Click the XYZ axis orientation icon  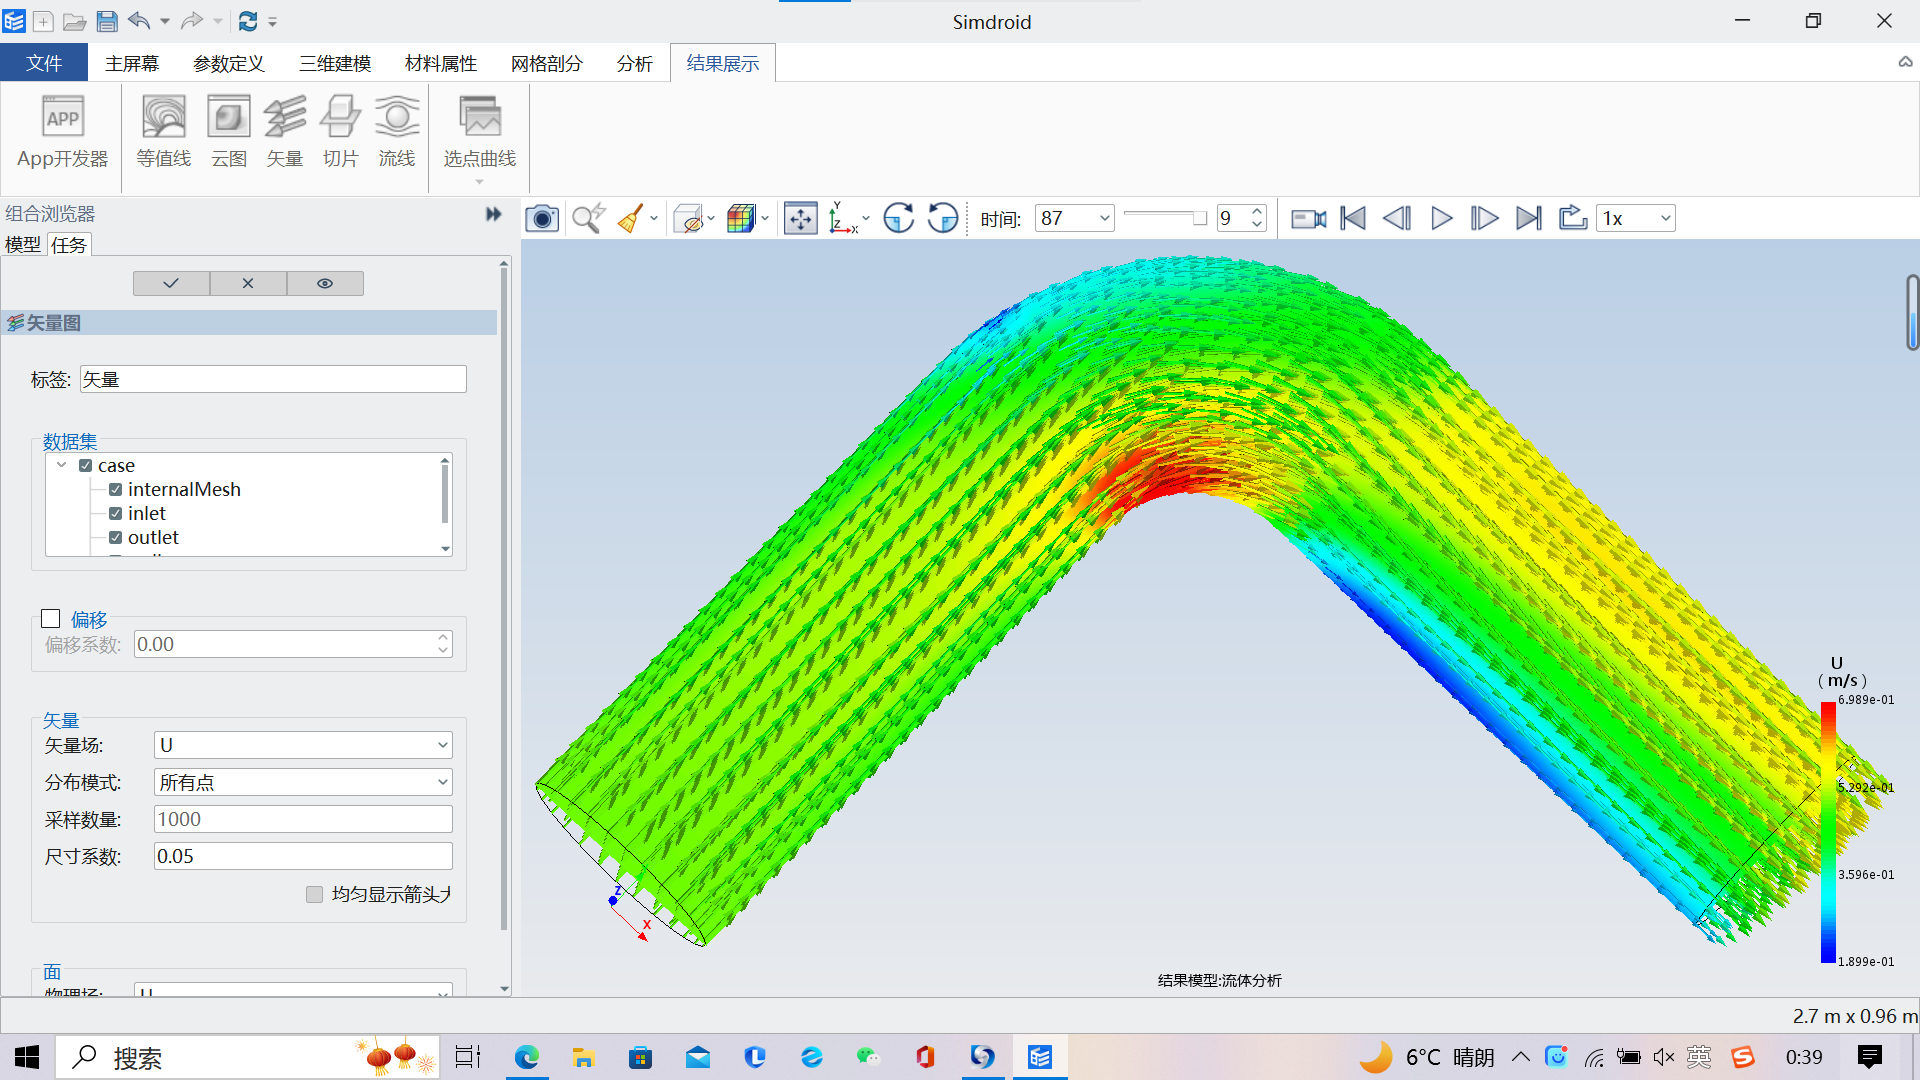[843, 218]
